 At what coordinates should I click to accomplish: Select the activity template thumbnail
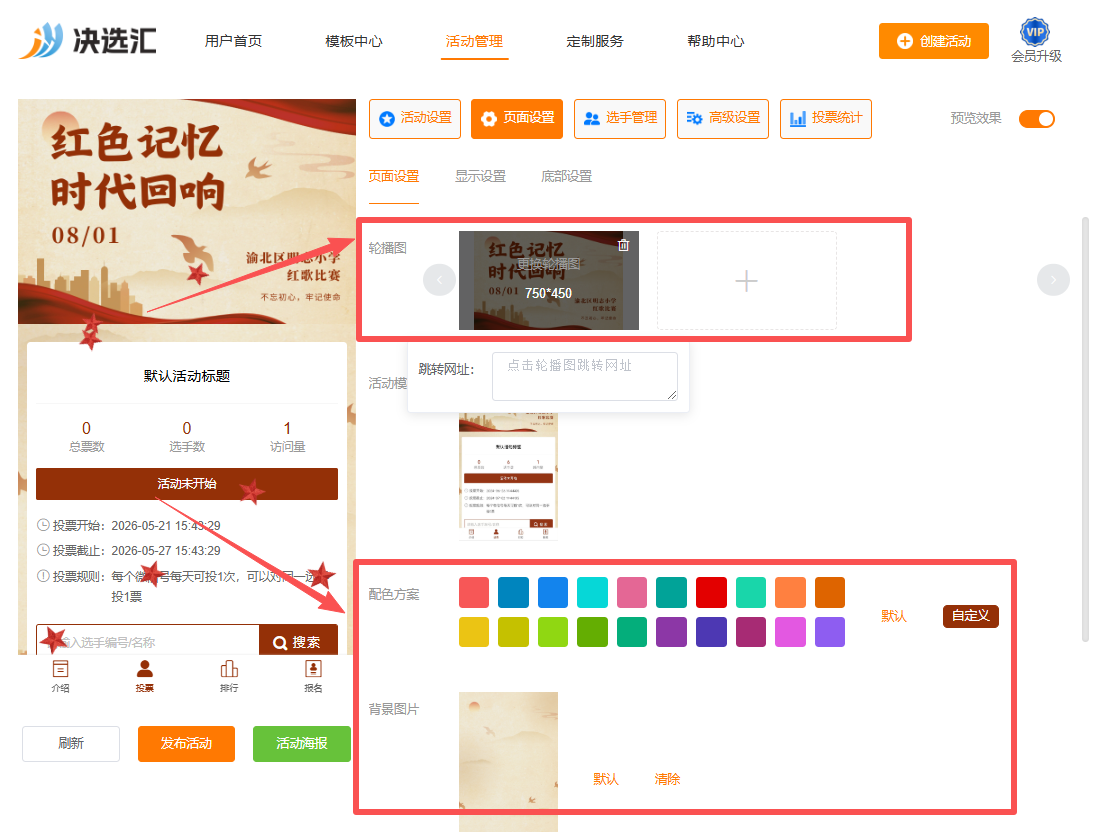[508, 477]
